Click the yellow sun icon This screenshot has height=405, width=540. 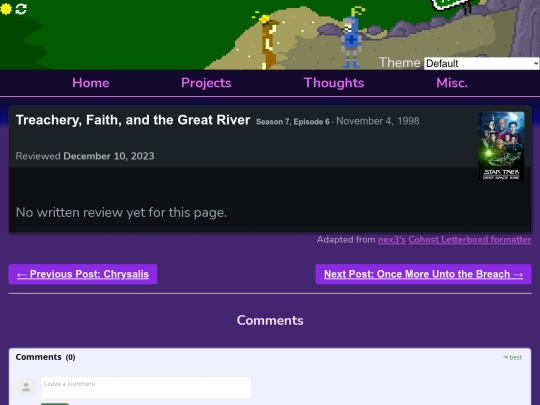coord(6,9)
